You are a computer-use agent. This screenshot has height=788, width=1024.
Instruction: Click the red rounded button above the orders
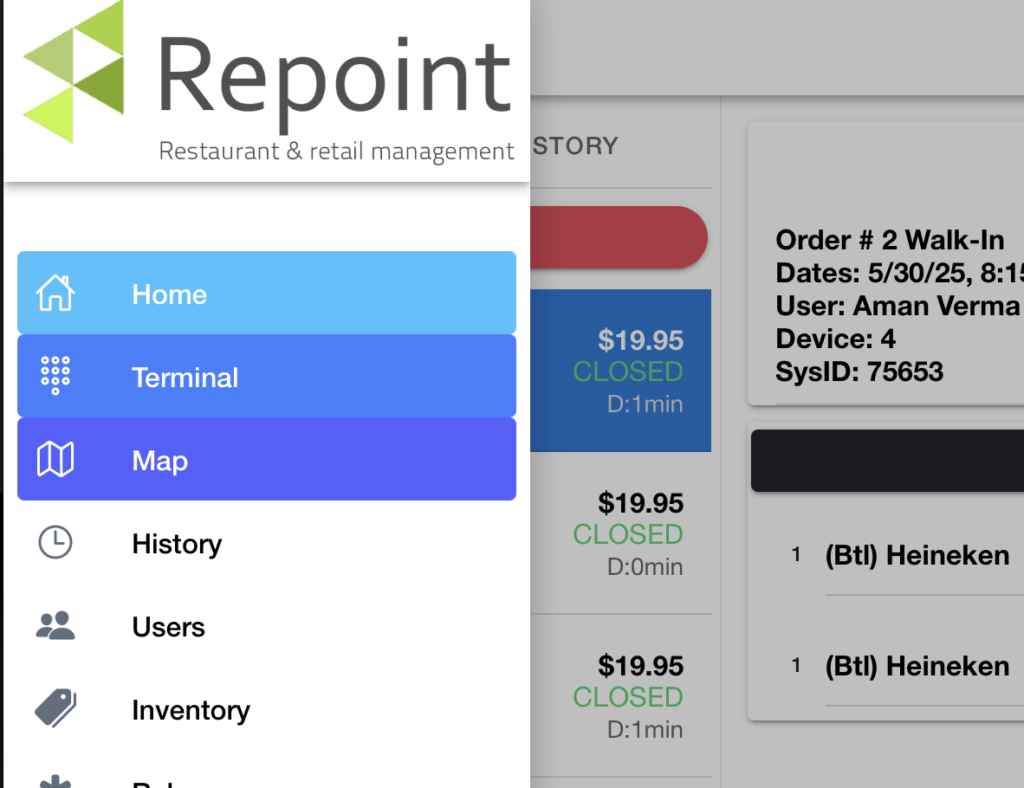tap(618, 237)
